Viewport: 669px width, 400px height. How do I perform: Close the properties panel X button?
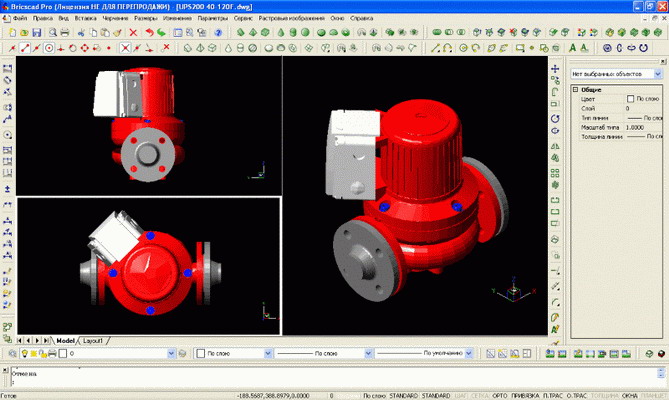coord(663,62)
